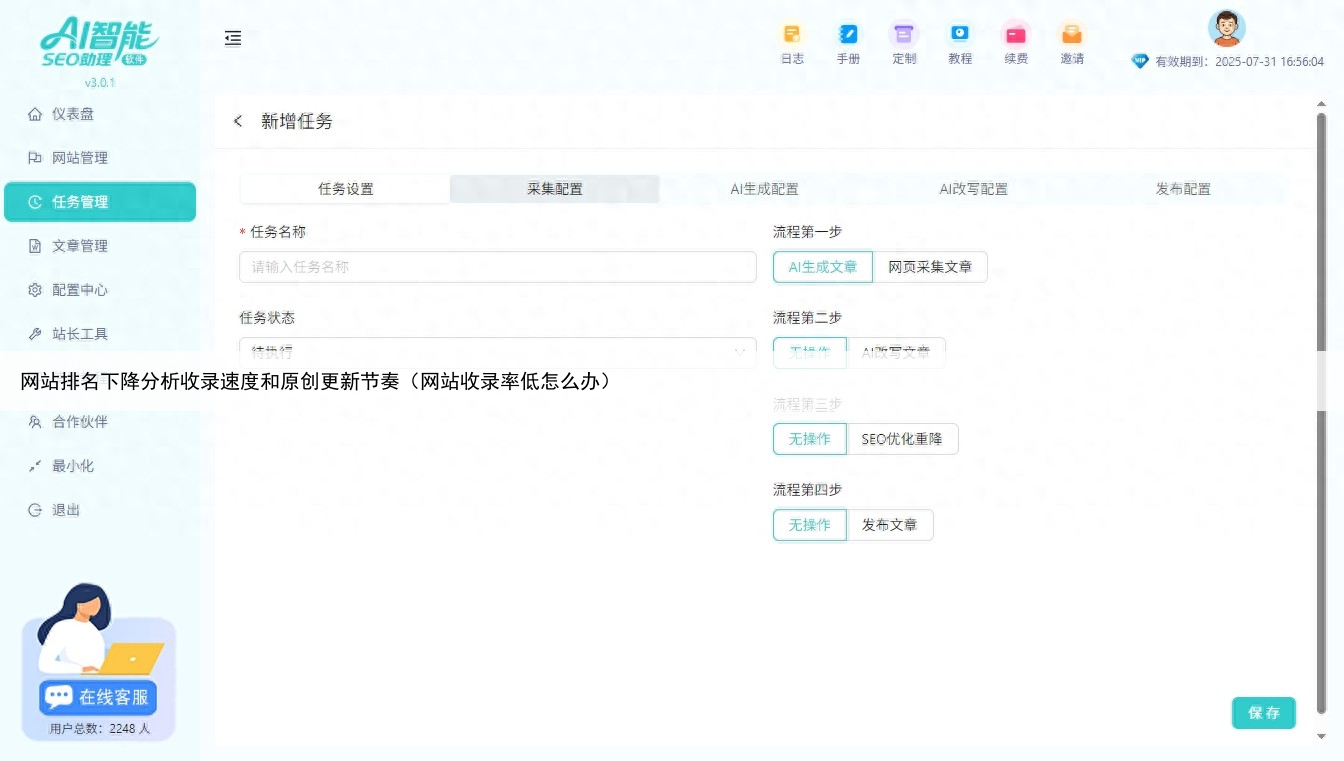Open the 手册 (manual) icon

point(848,40)
